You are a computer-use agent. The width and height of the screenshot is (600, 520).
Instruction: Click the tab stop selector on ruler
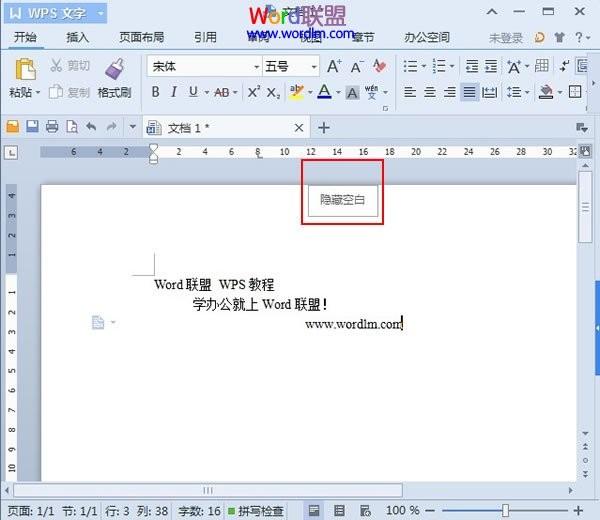[11, 153]
